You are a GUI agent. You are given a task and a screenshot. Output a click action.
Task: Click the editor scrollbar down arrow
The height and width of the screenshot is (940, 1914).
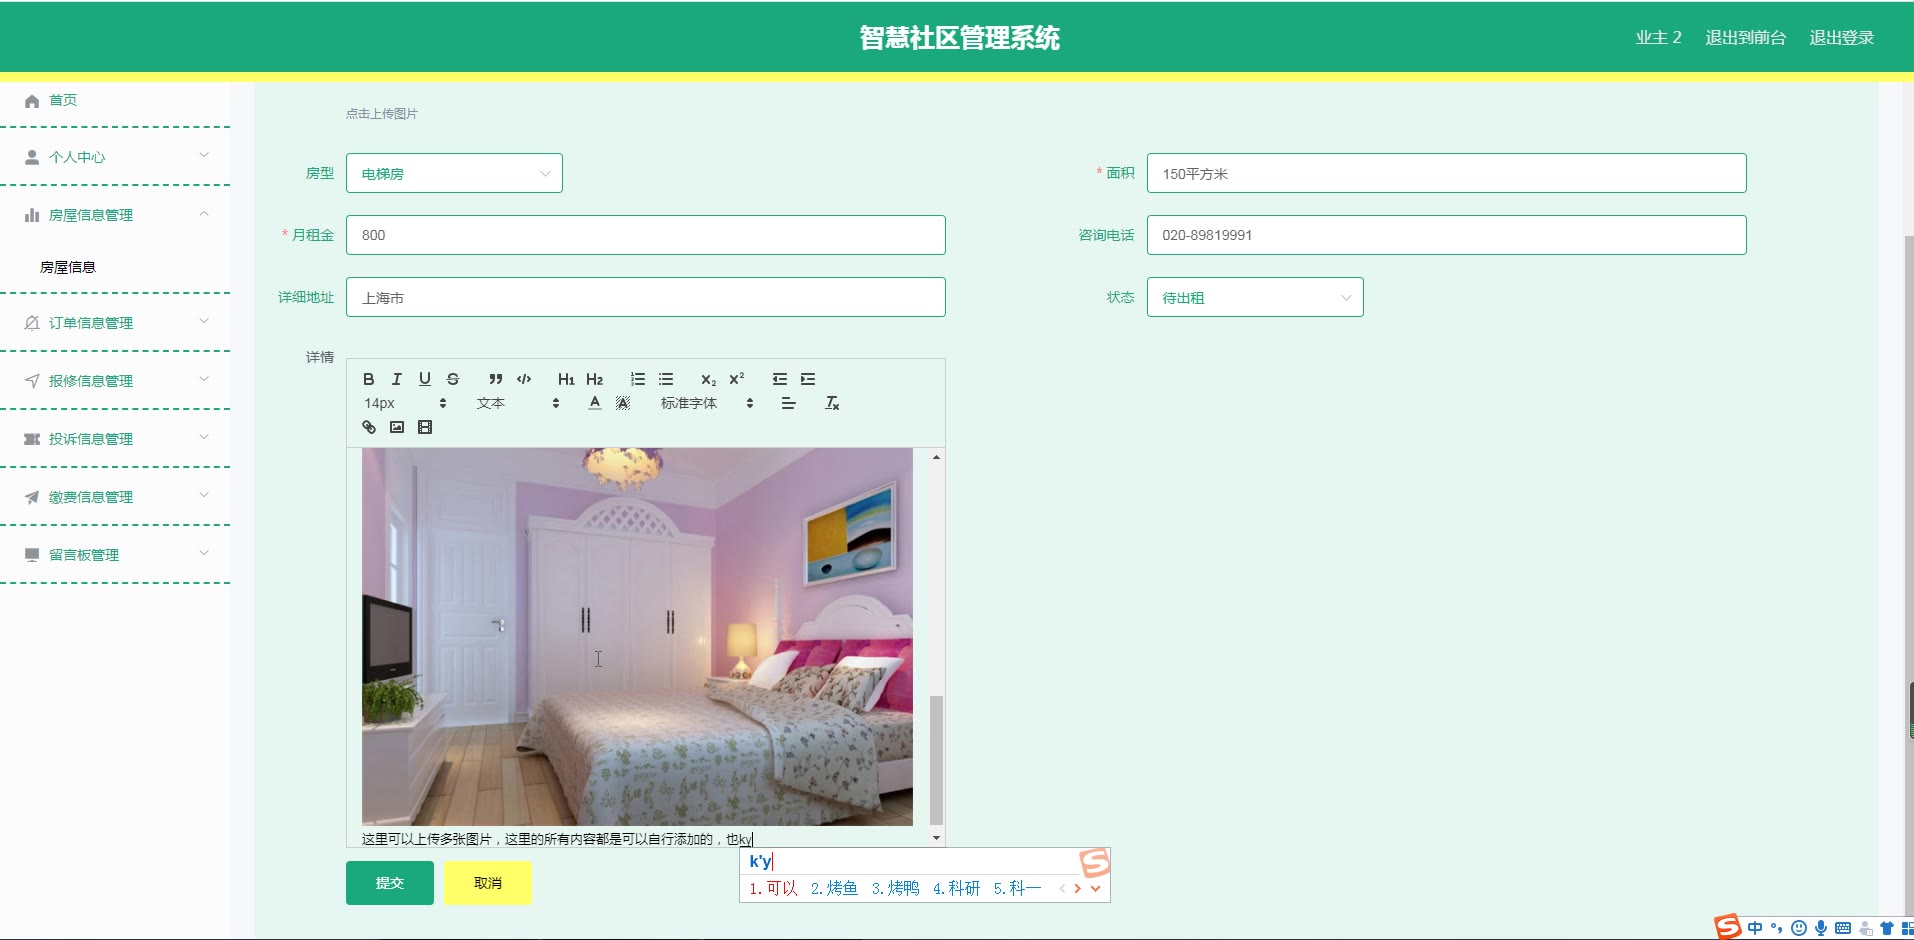936,838
